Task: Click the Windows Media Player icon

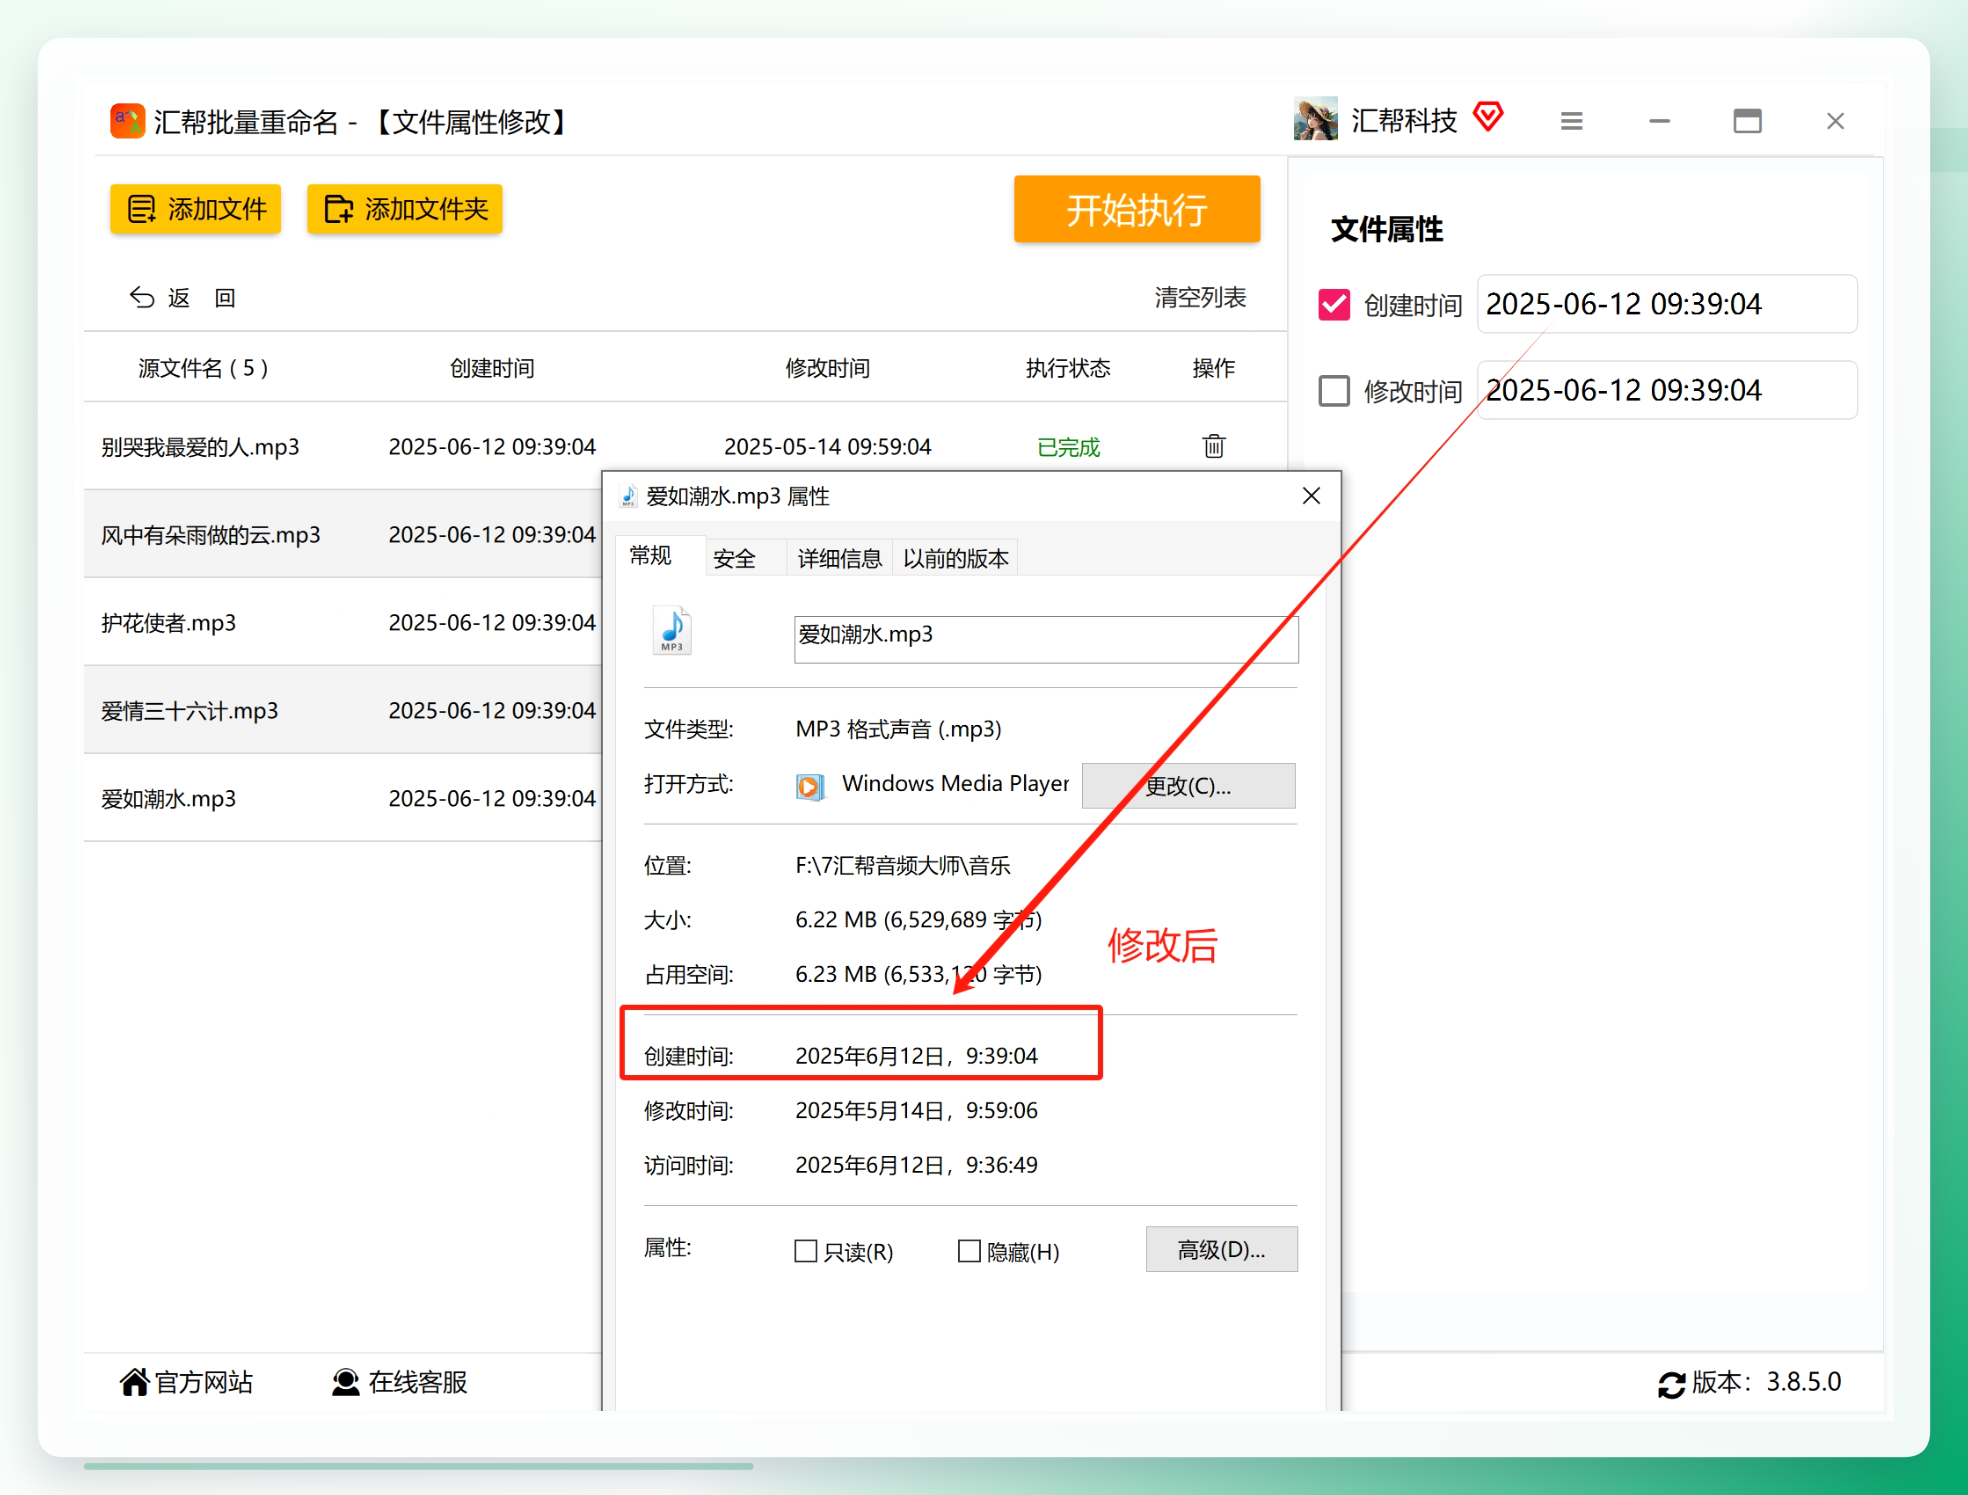Action: (810, 786)
